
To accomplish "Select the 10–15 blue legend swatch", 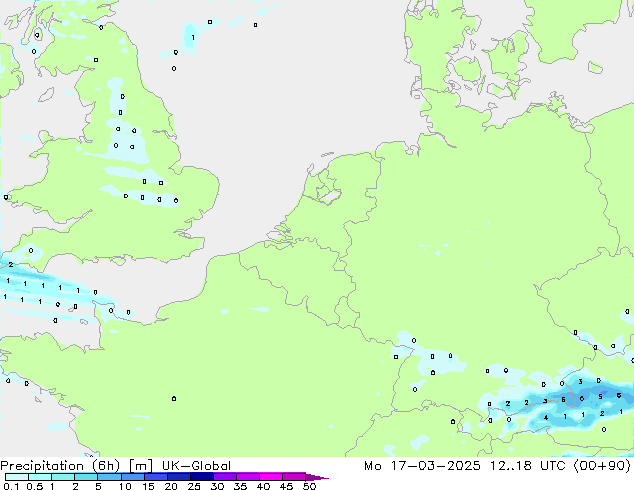I will coord(132,477).
